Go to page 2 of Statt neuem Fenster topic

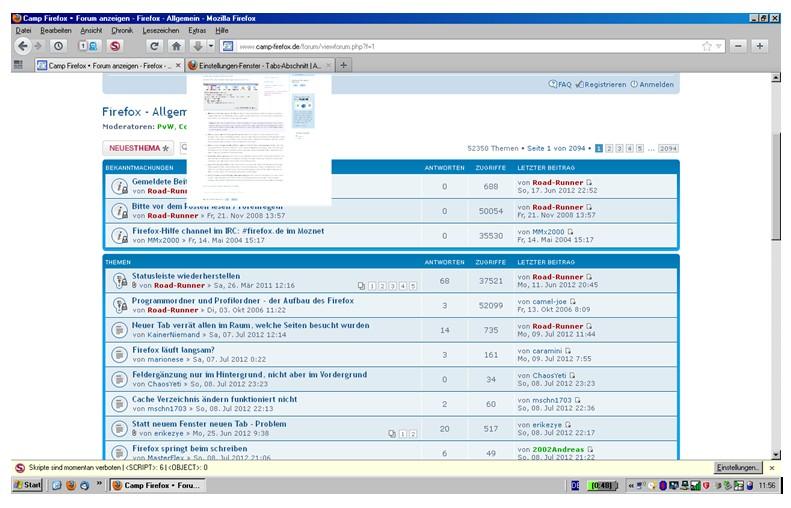(413, 434)
